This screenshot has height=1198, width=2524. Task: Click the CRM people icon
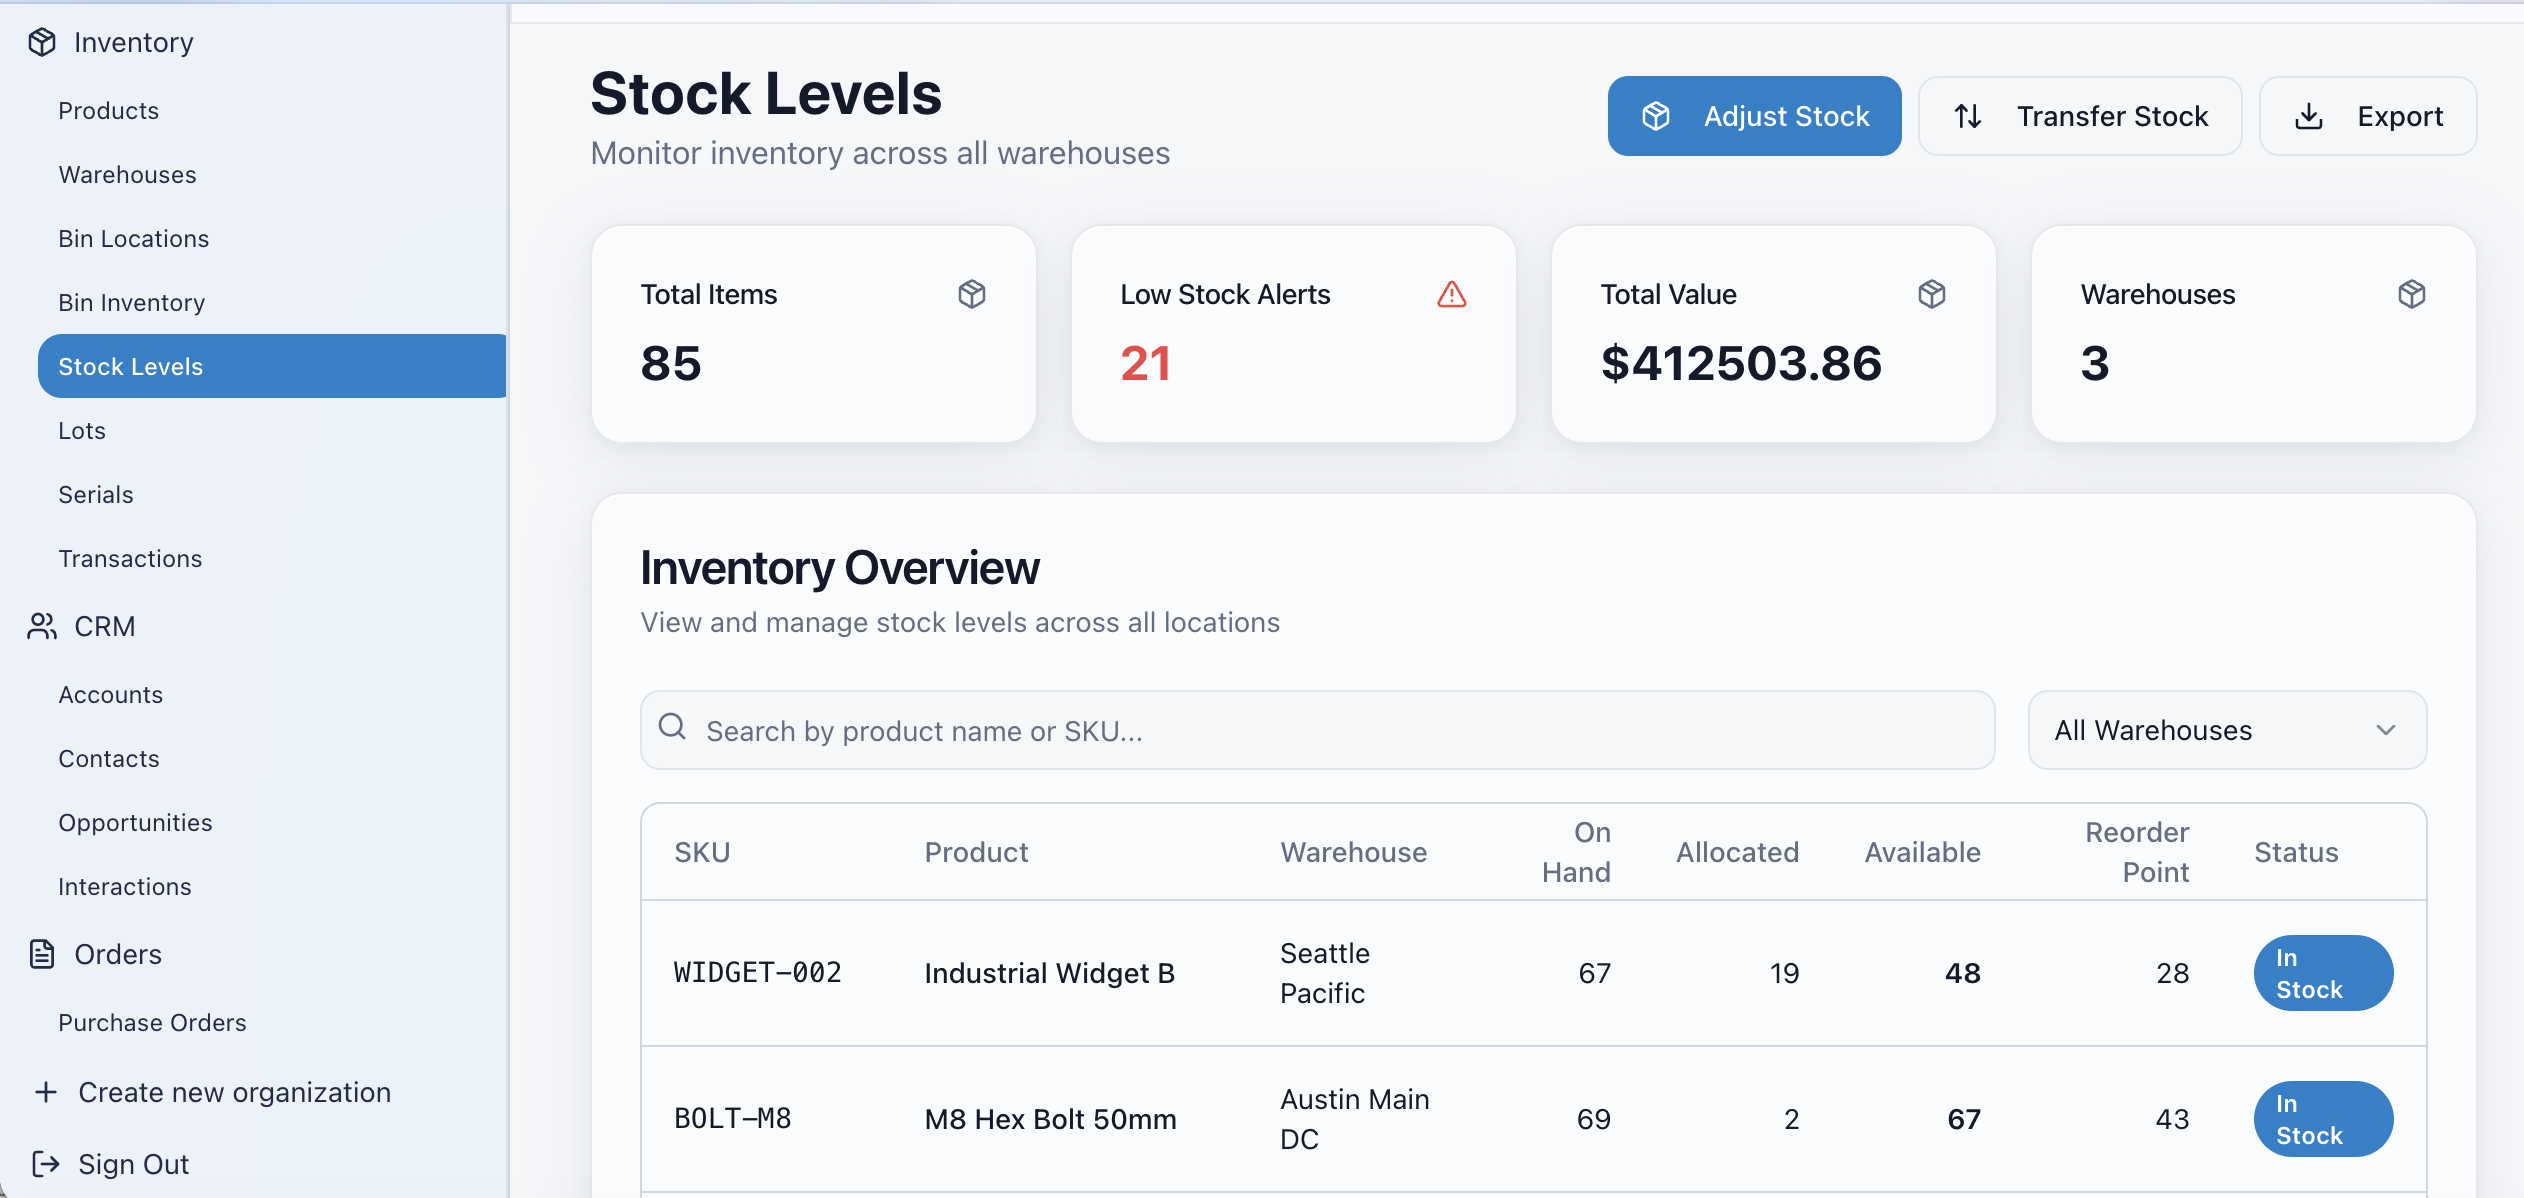tap(42, 626)
